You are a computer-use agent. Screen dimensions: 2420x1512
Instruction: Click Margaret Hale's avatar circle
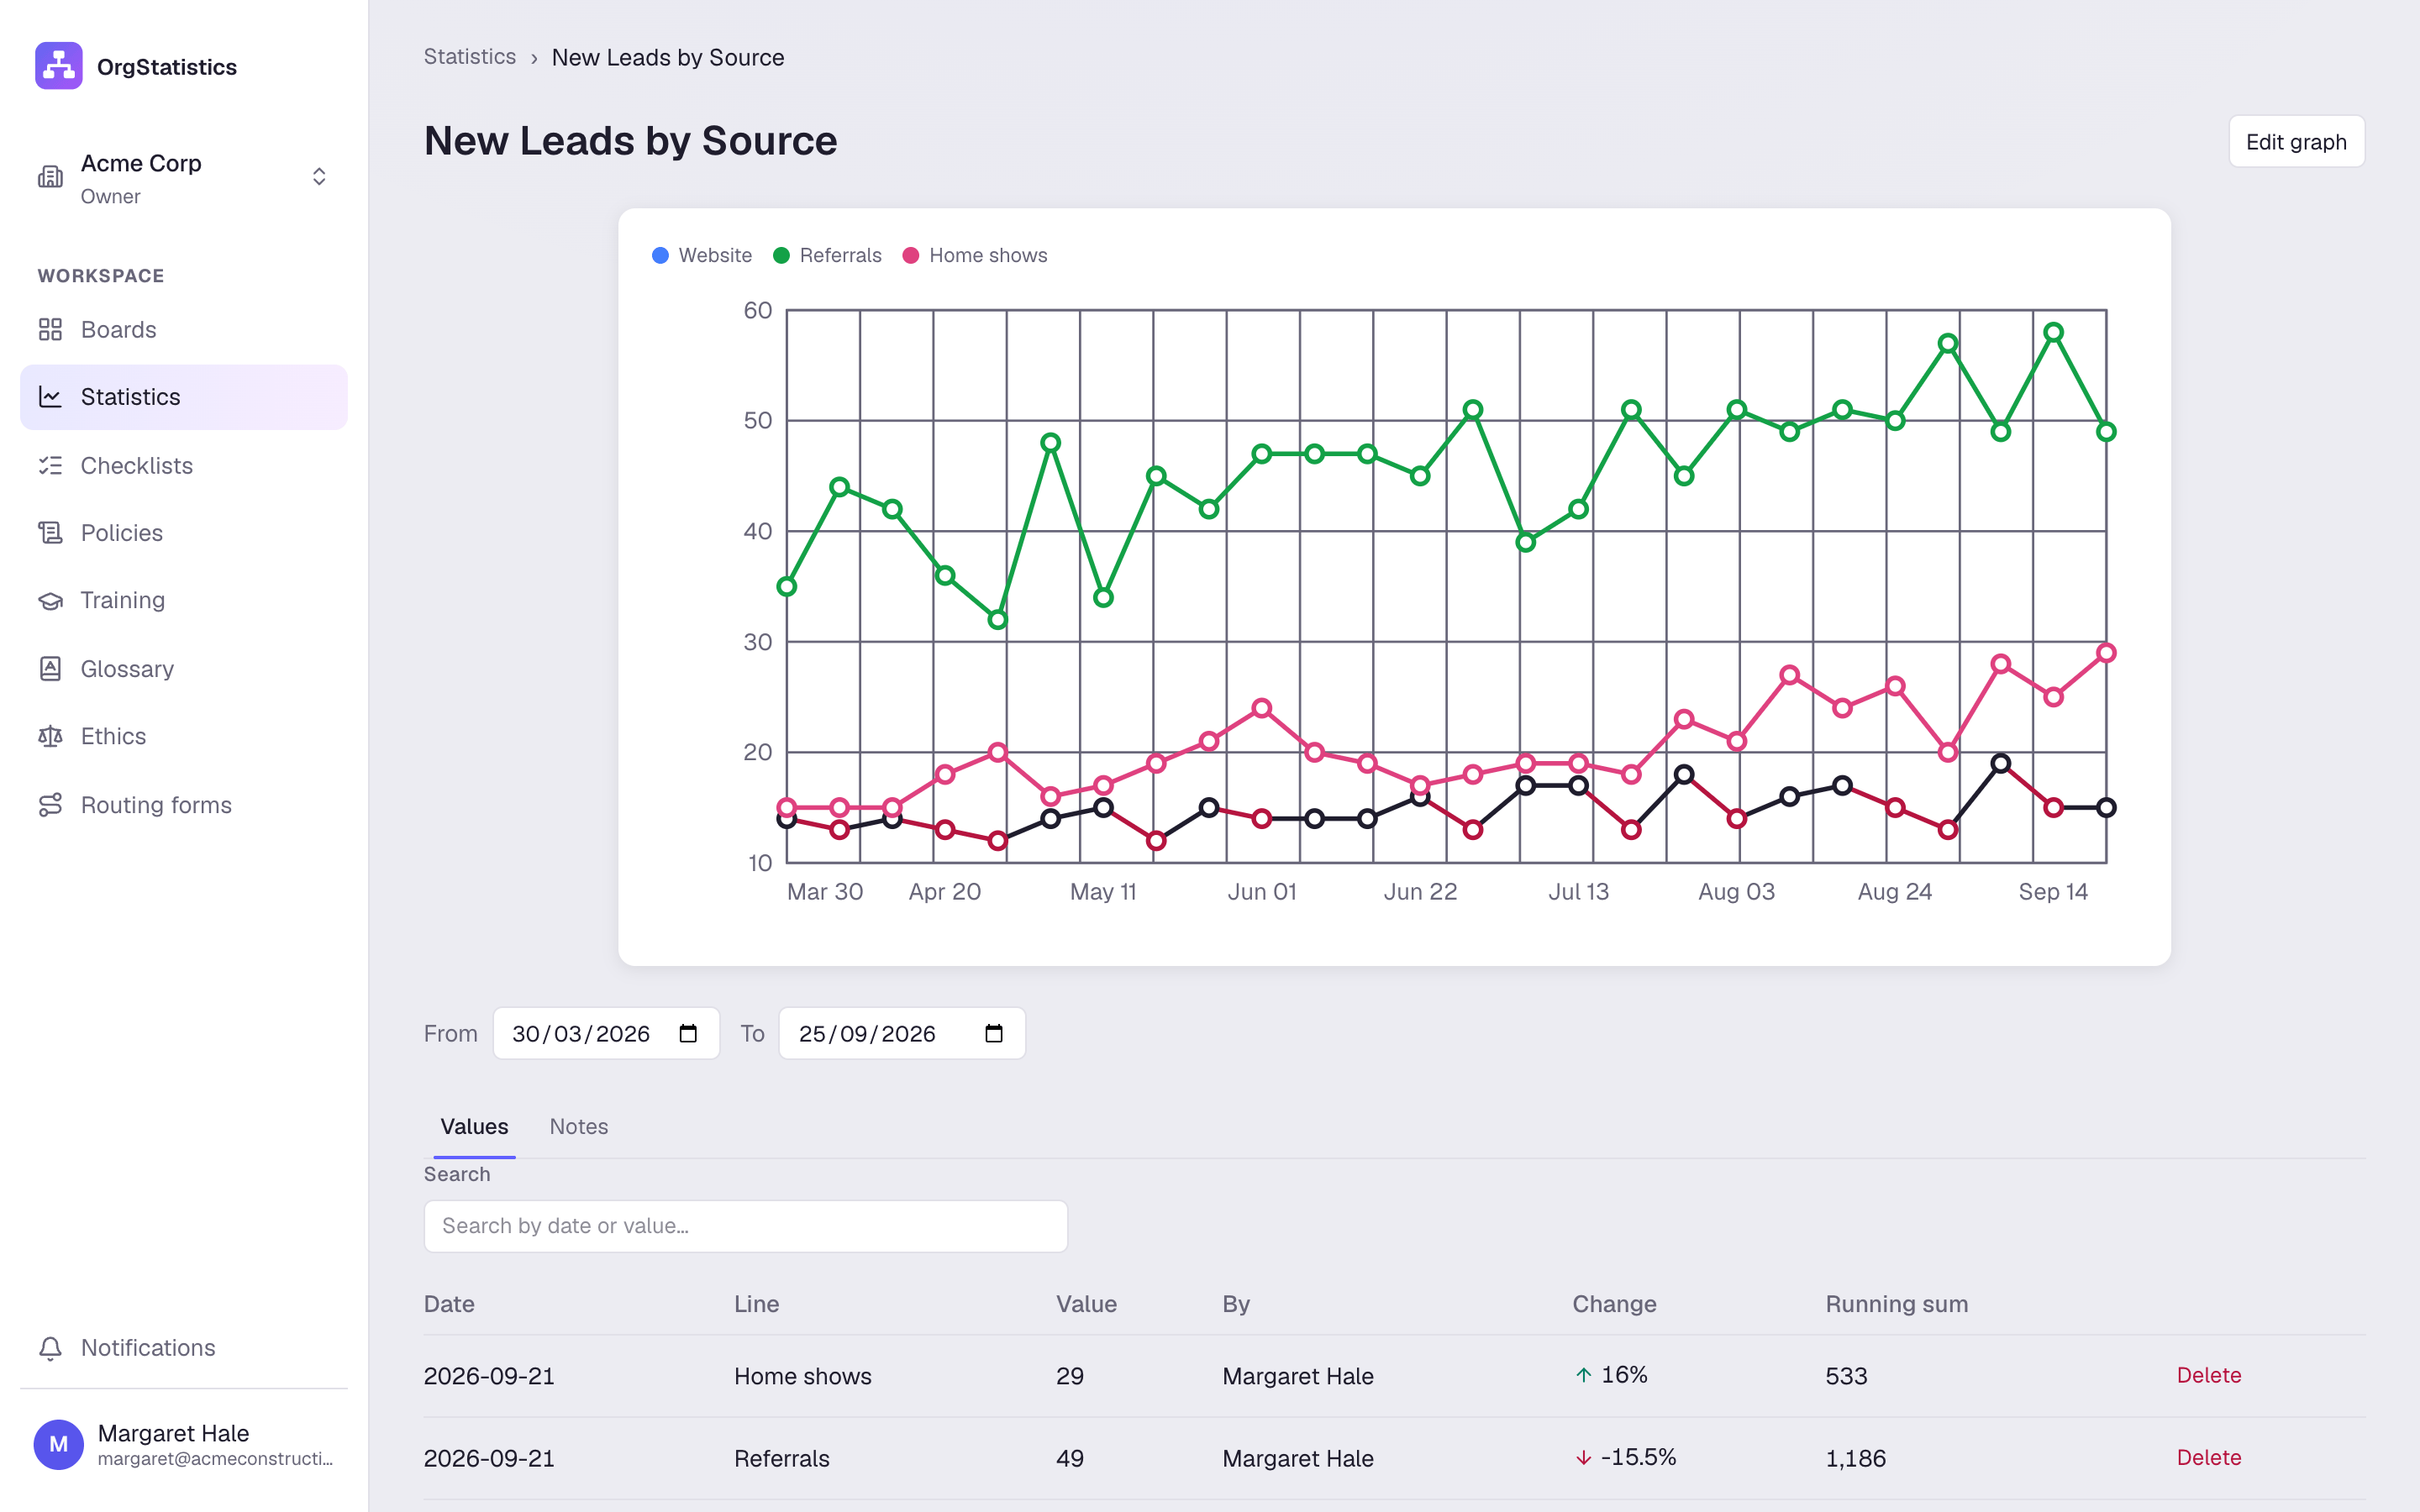[x=59, y=1444]
